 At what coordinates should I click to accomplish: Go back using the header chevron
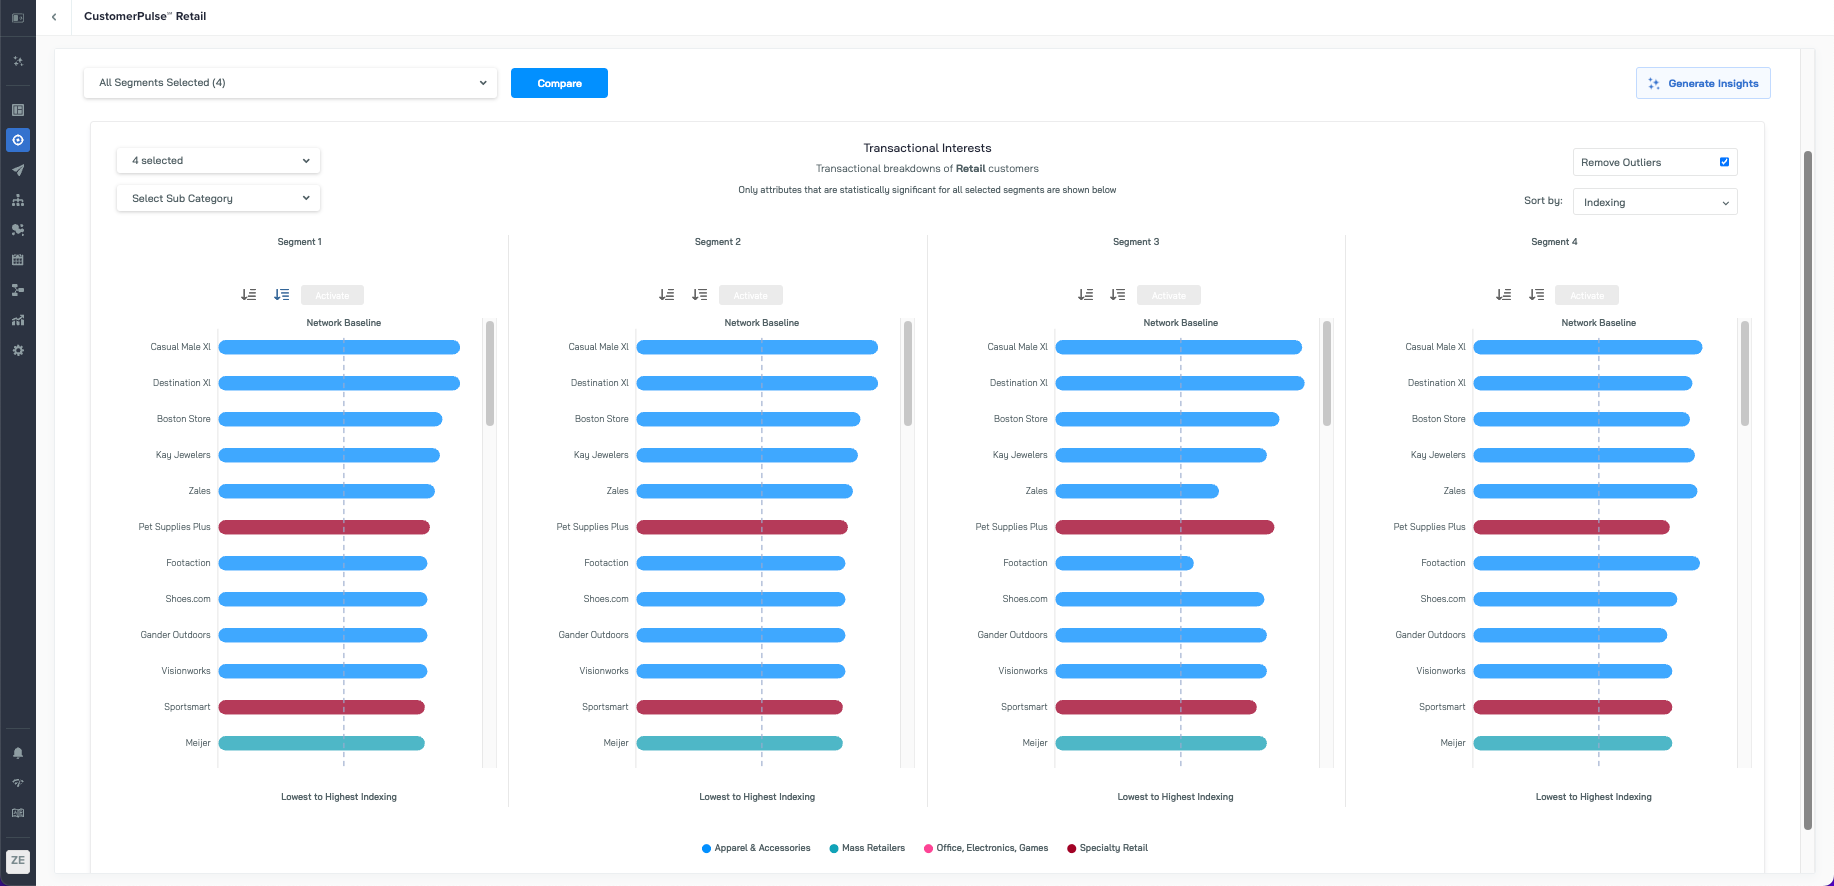point(54,17)
